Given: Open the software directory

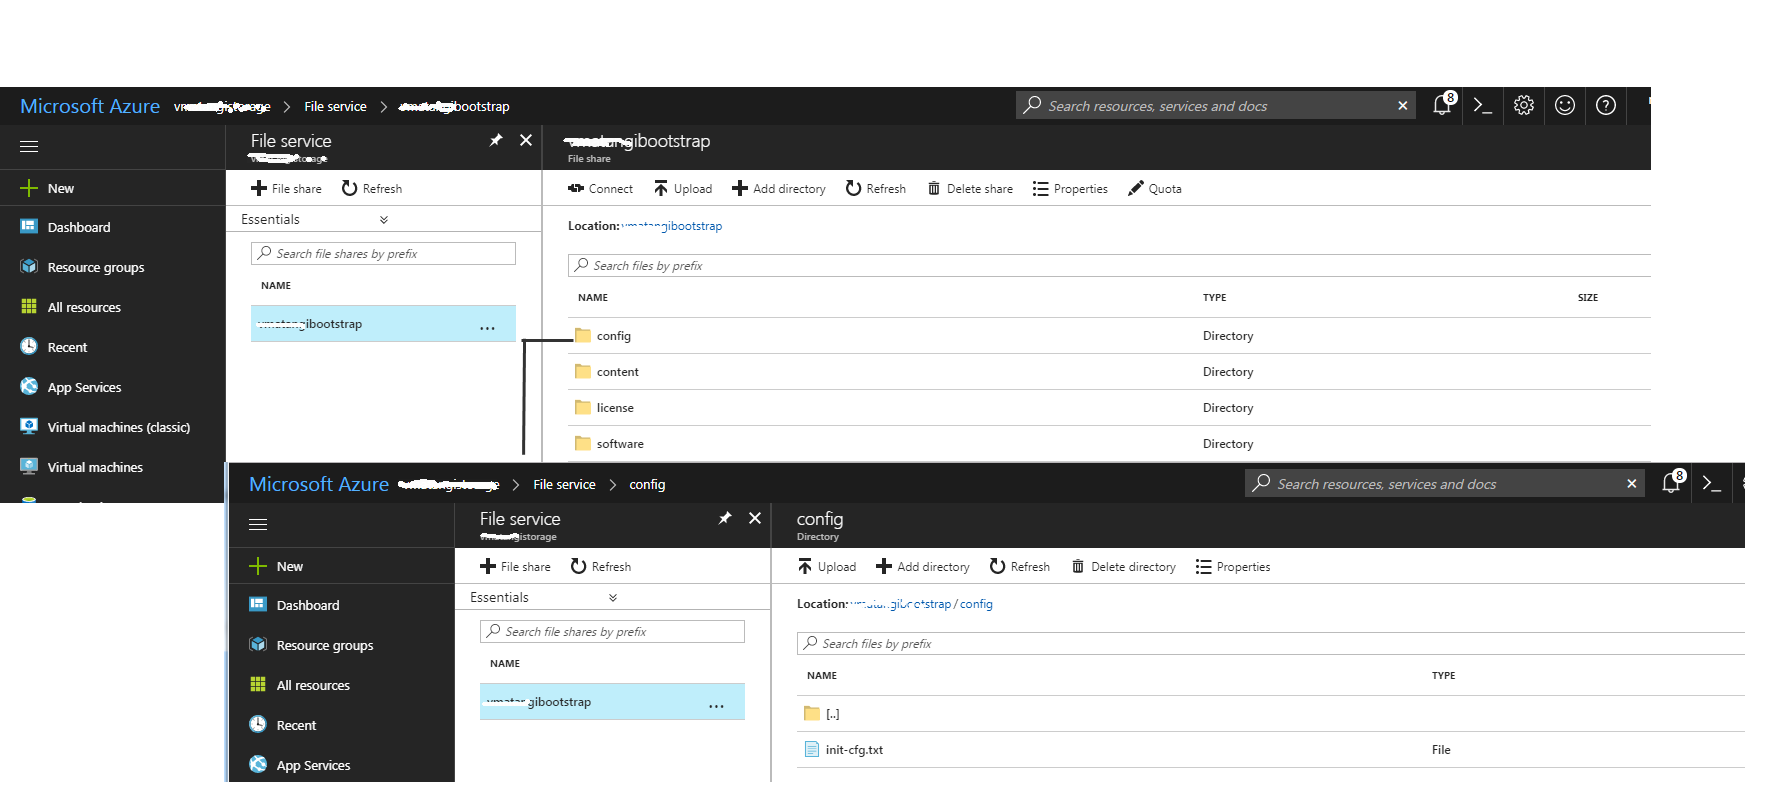Looking at the screenshot, I should (x=620, y=444).
